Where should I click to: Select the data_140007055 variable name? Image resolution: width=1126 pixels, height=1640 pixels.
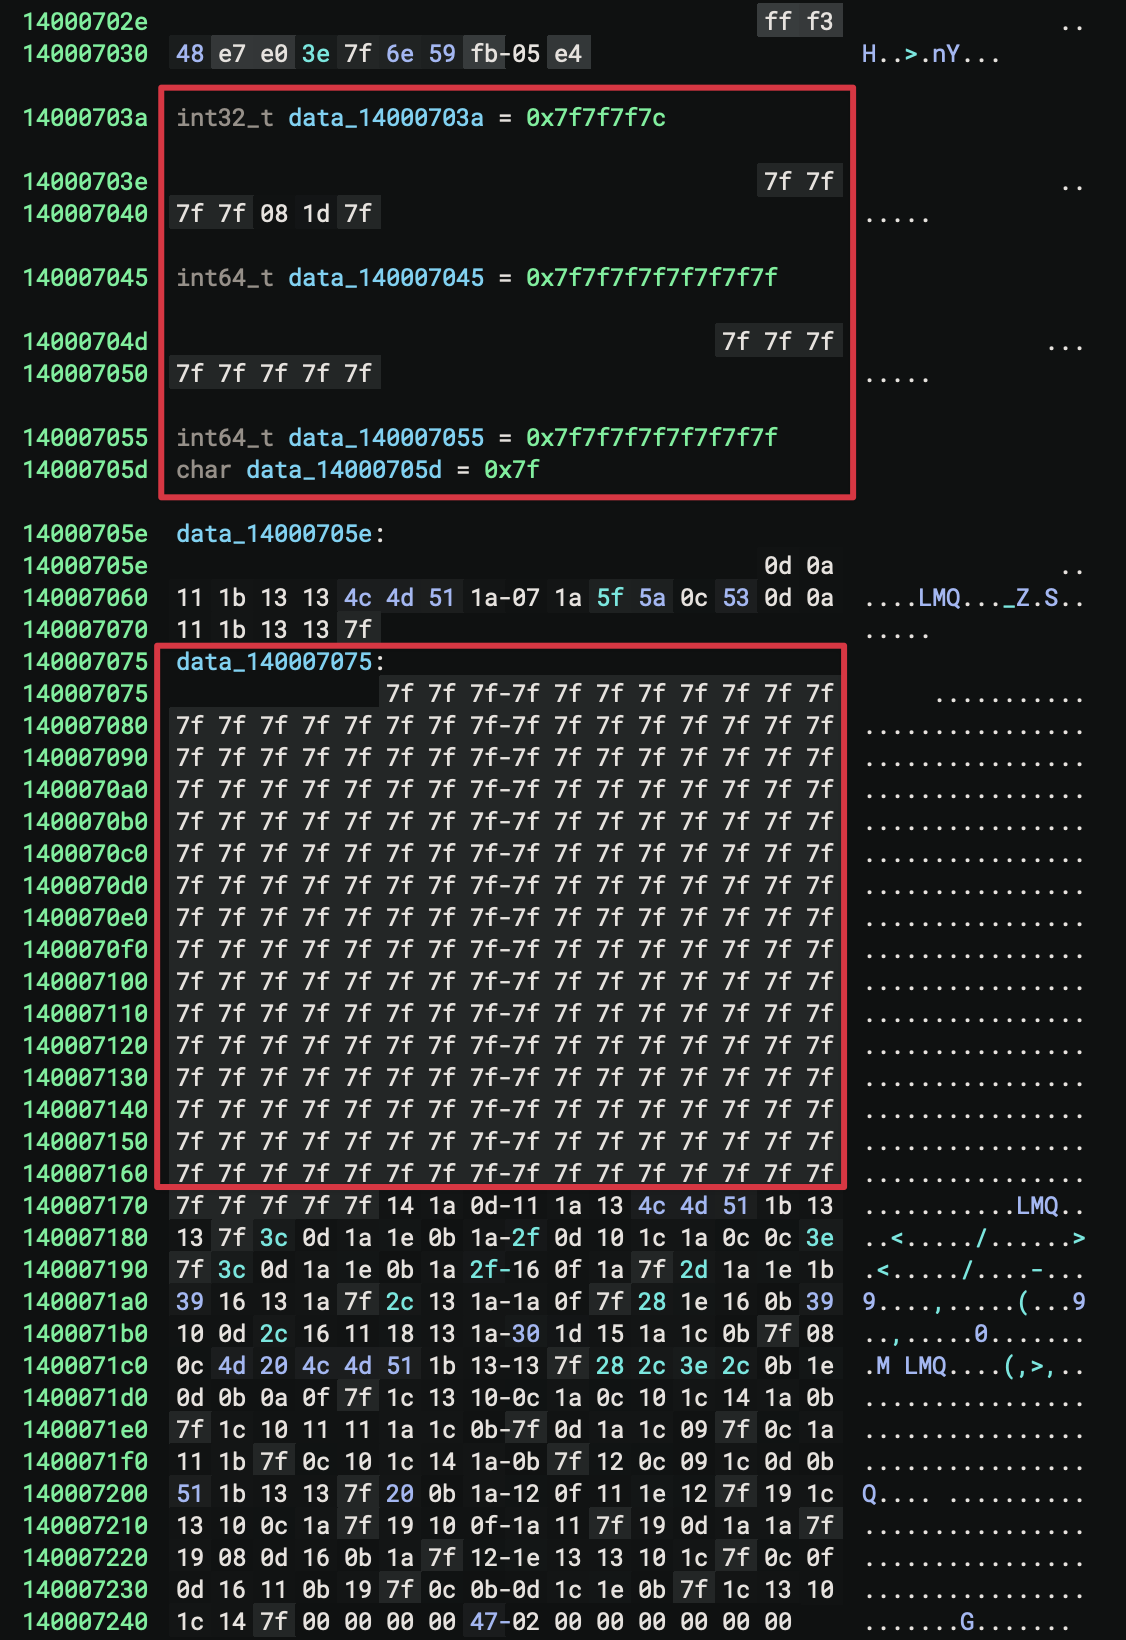pyautogui.click(x=386, y=437)
